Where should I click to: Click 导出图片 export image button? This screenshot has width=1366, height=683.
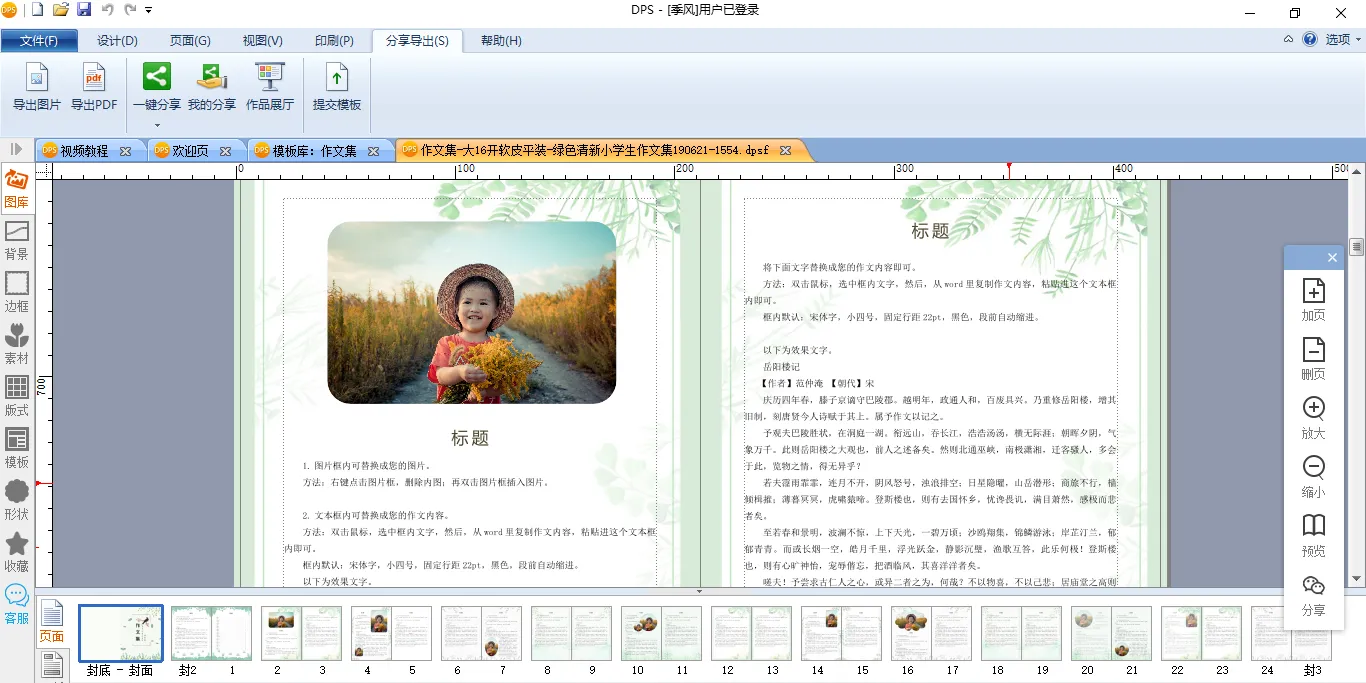(x=37, y=87)
